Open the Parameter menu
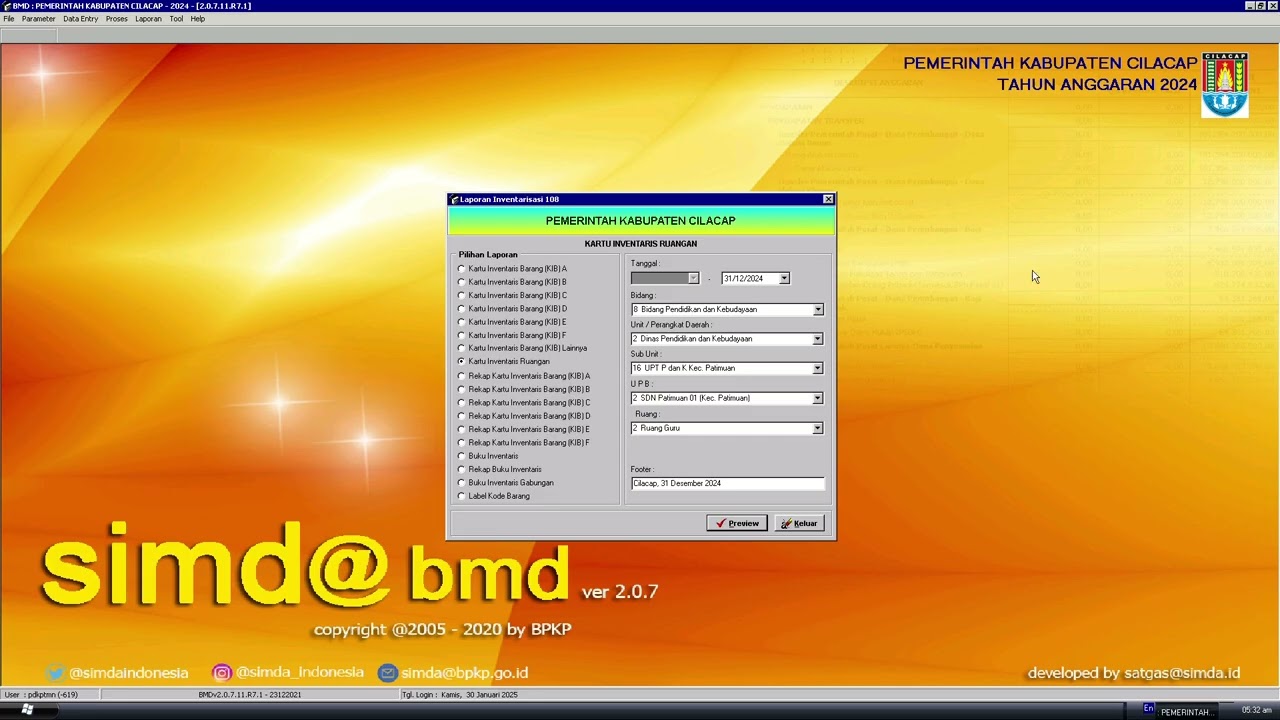The height and width of the screenshot is (720, 1280). point(39,19)
